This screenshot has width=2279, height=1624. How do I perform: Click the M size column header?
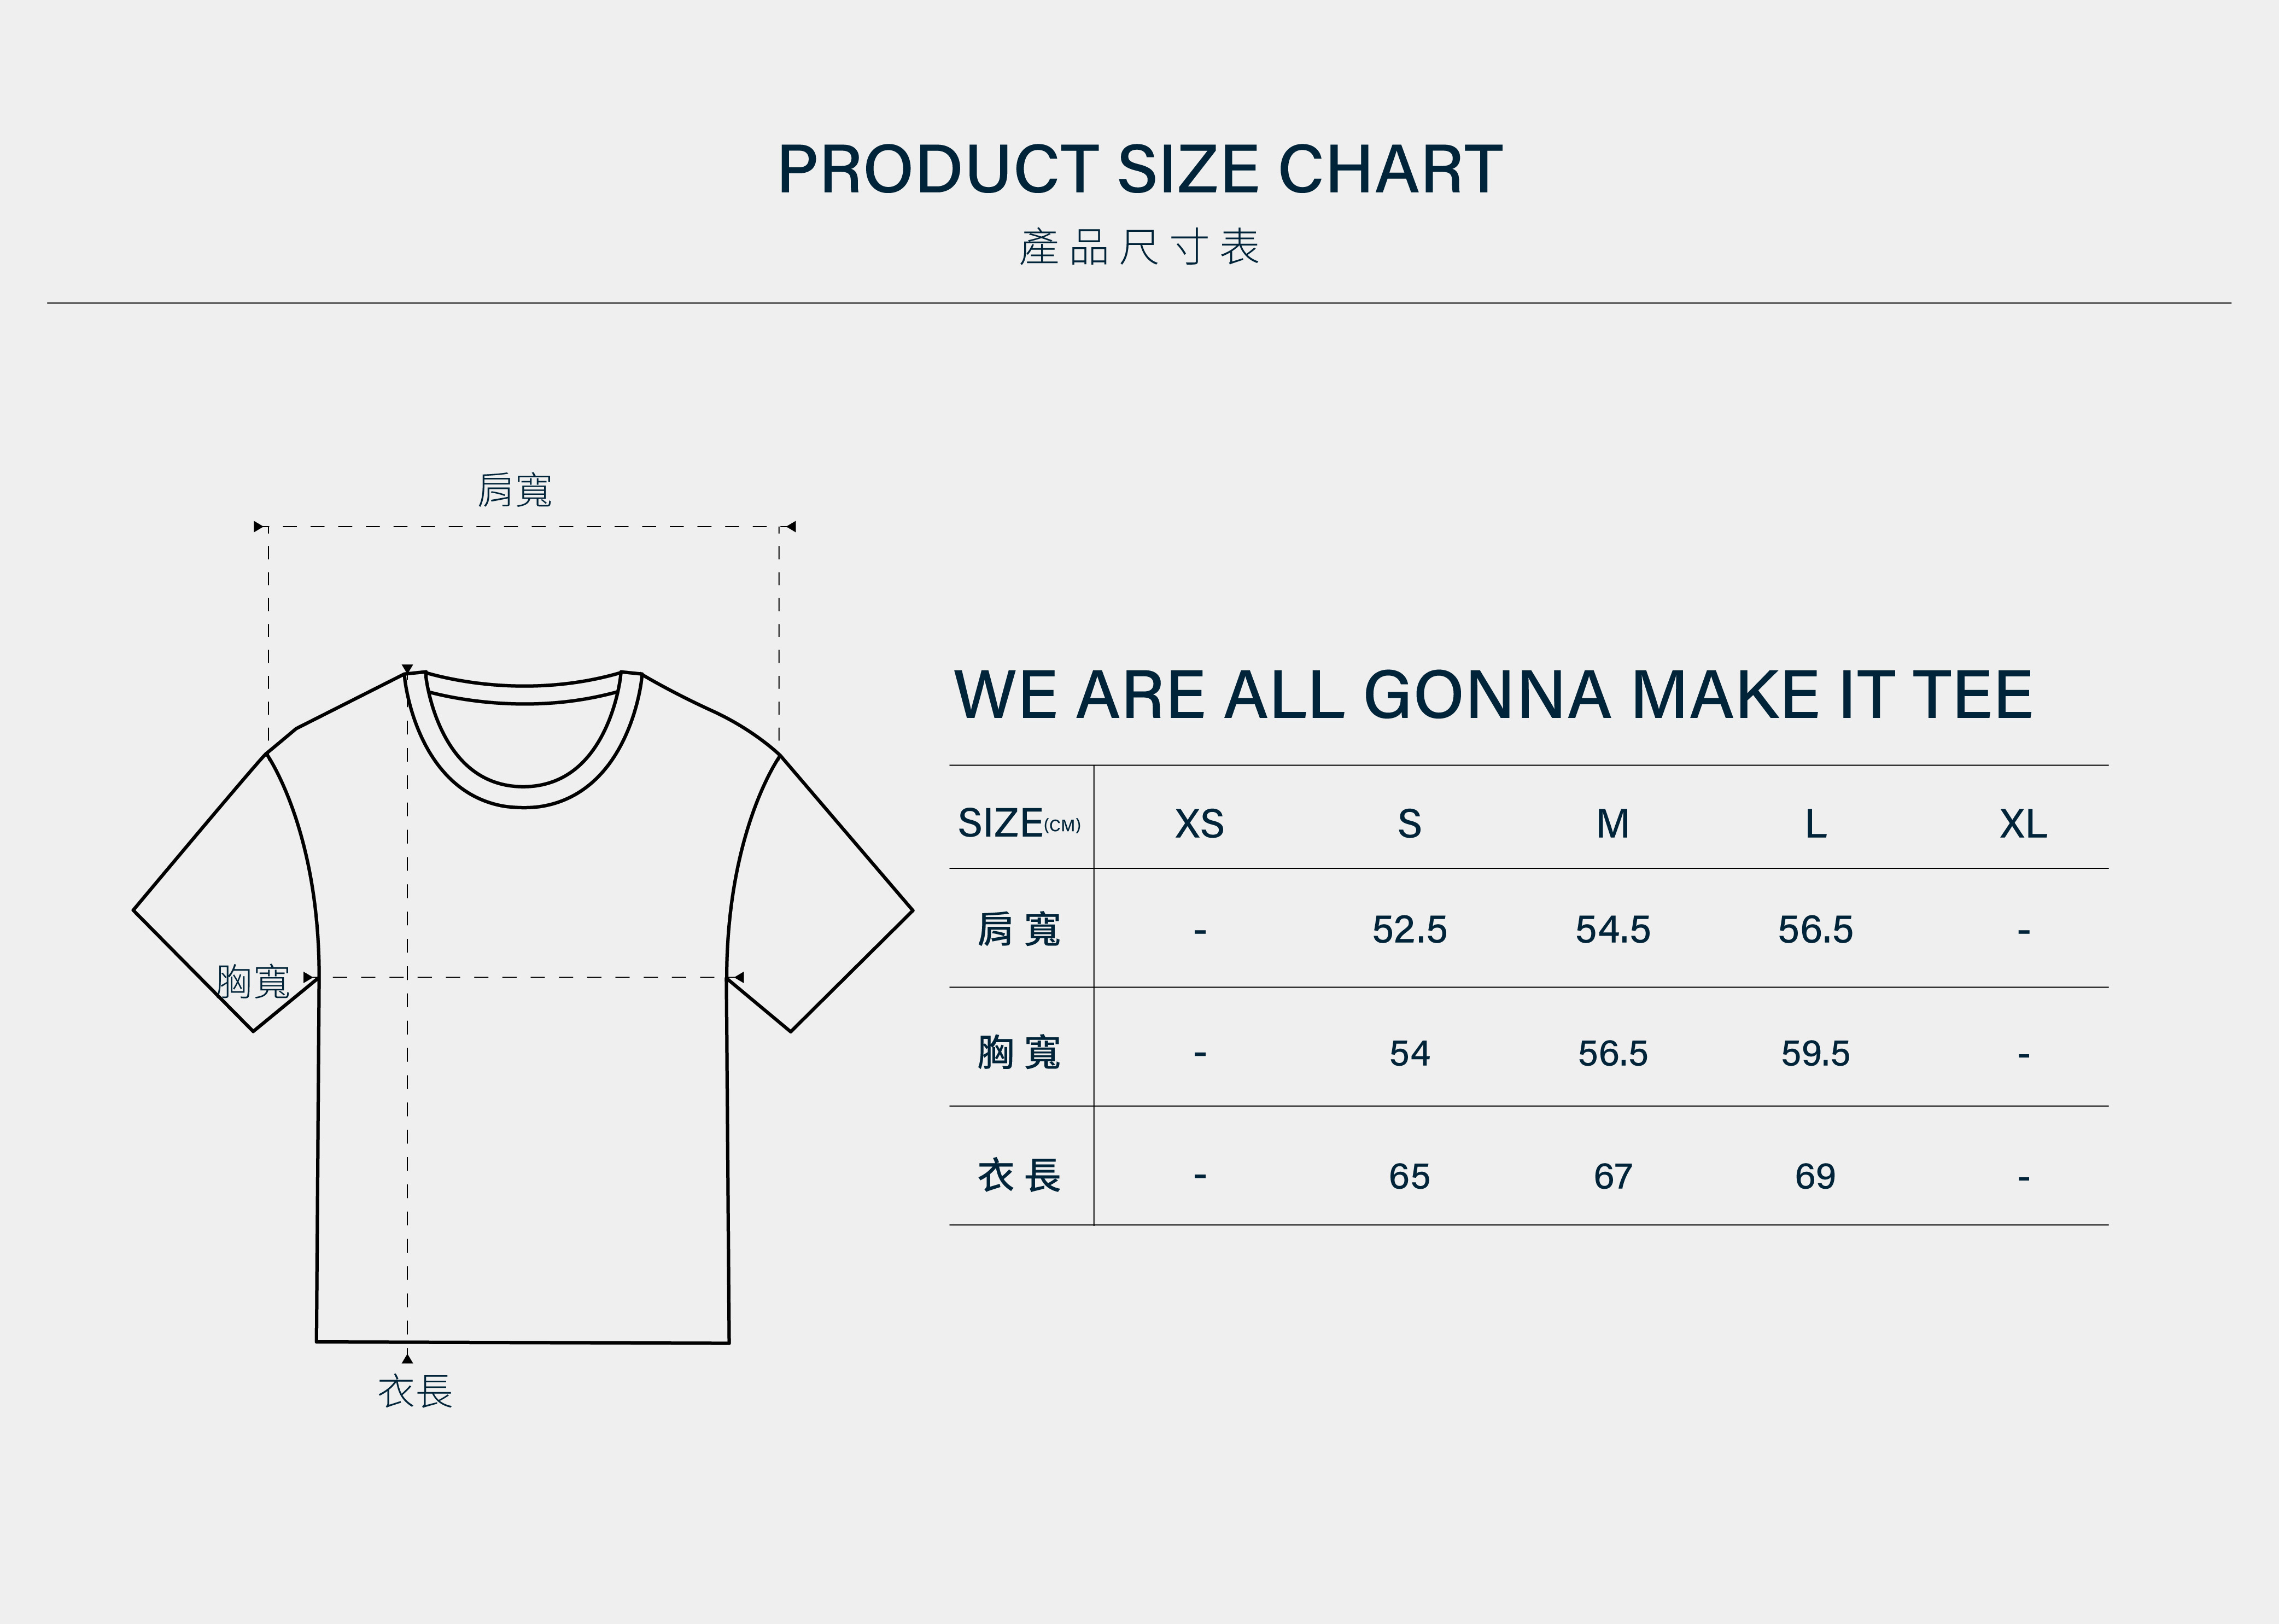point(1612,824)
